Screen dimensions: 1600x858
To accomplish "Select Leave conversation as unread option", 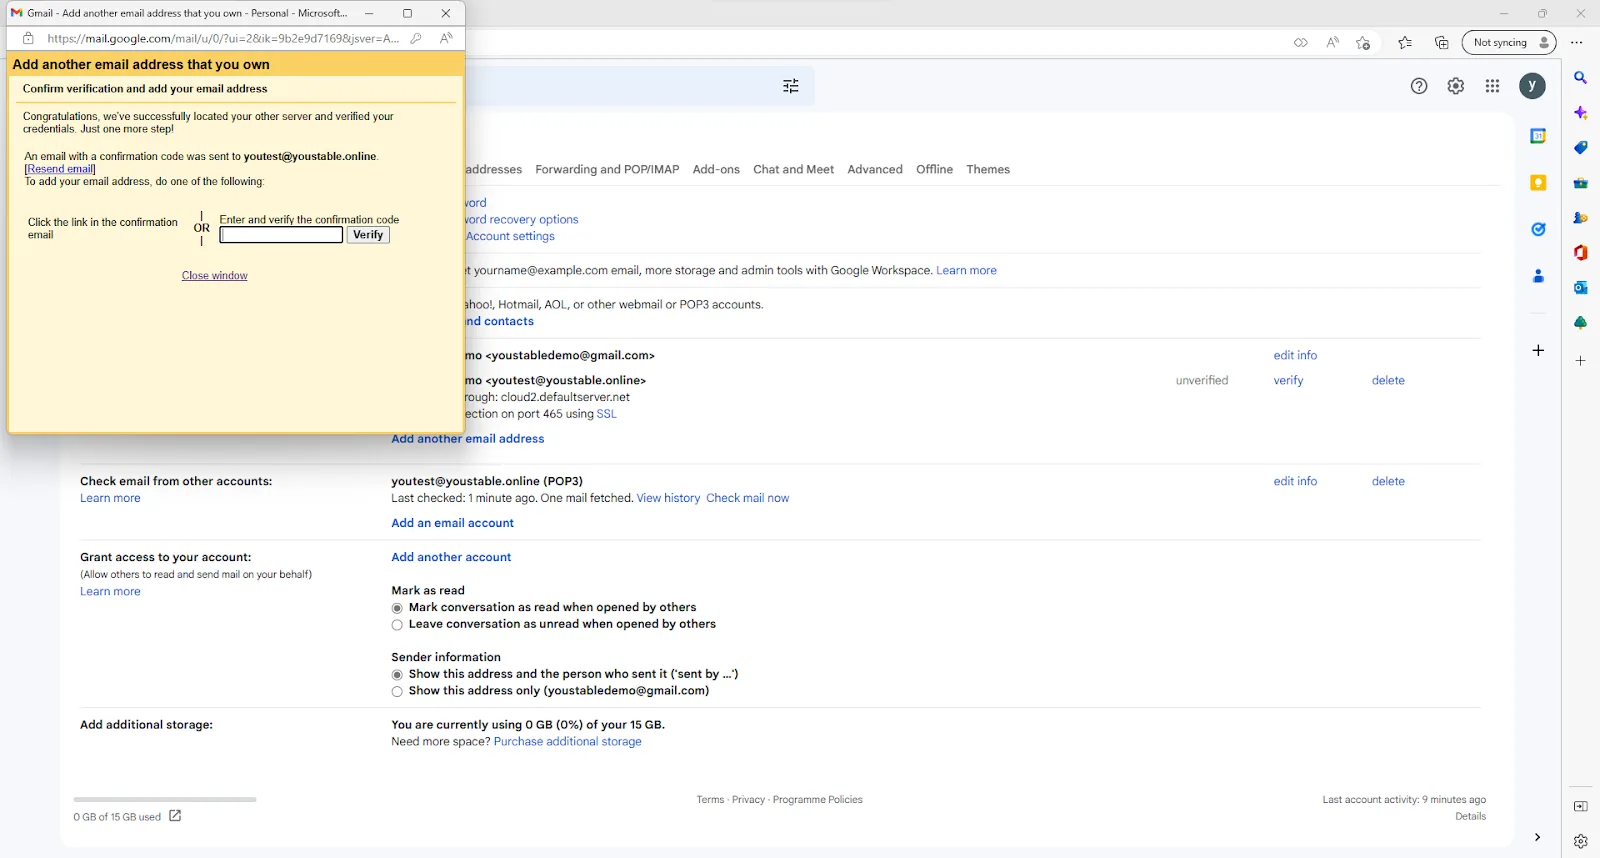I will 397,625.
